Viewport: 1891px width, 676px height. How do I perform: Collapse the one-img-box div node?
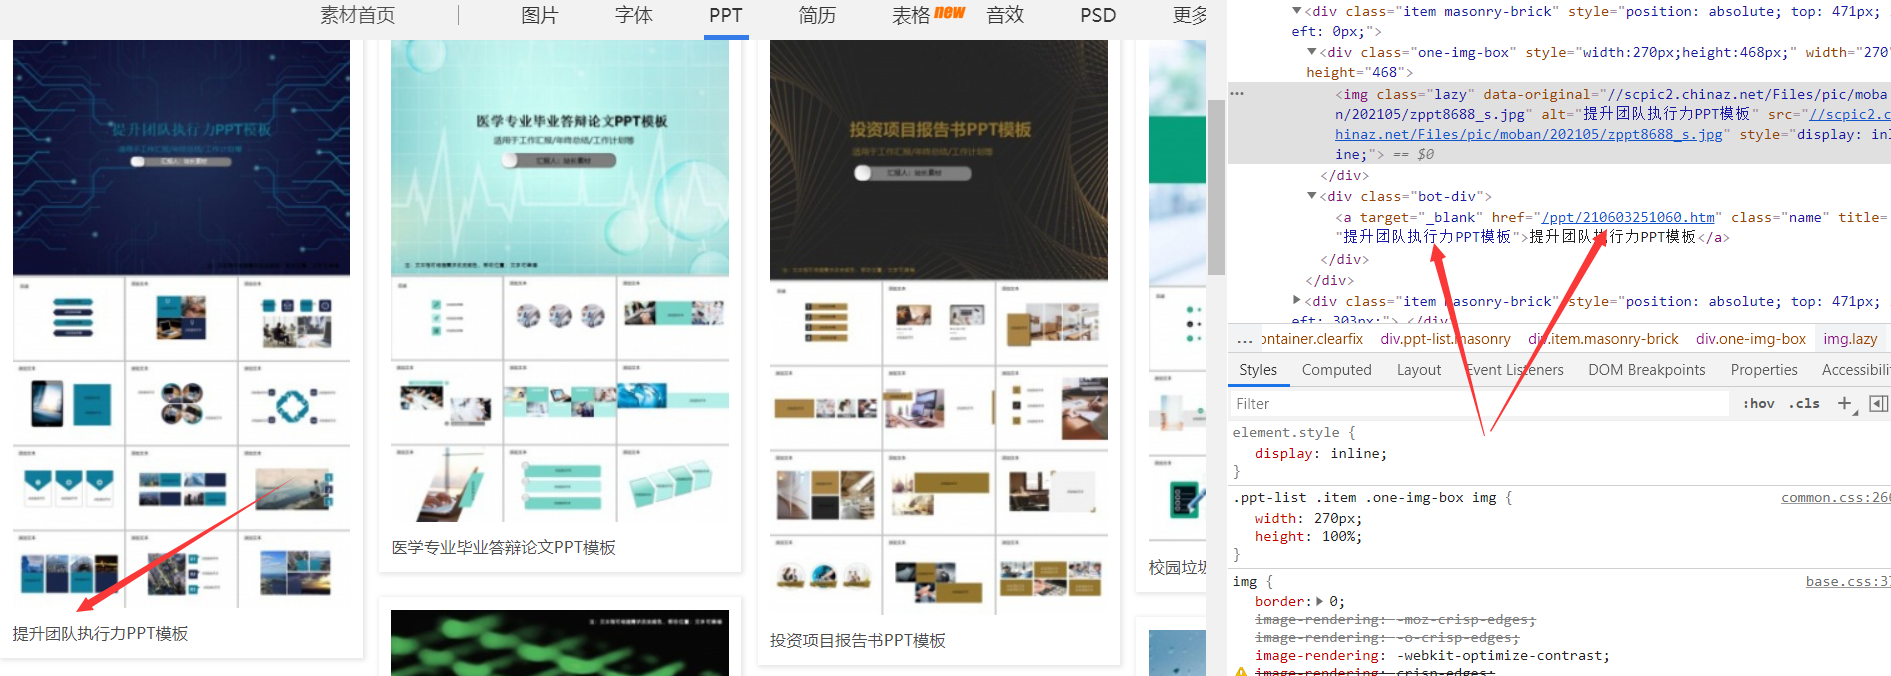click(x=1312, y=52)
